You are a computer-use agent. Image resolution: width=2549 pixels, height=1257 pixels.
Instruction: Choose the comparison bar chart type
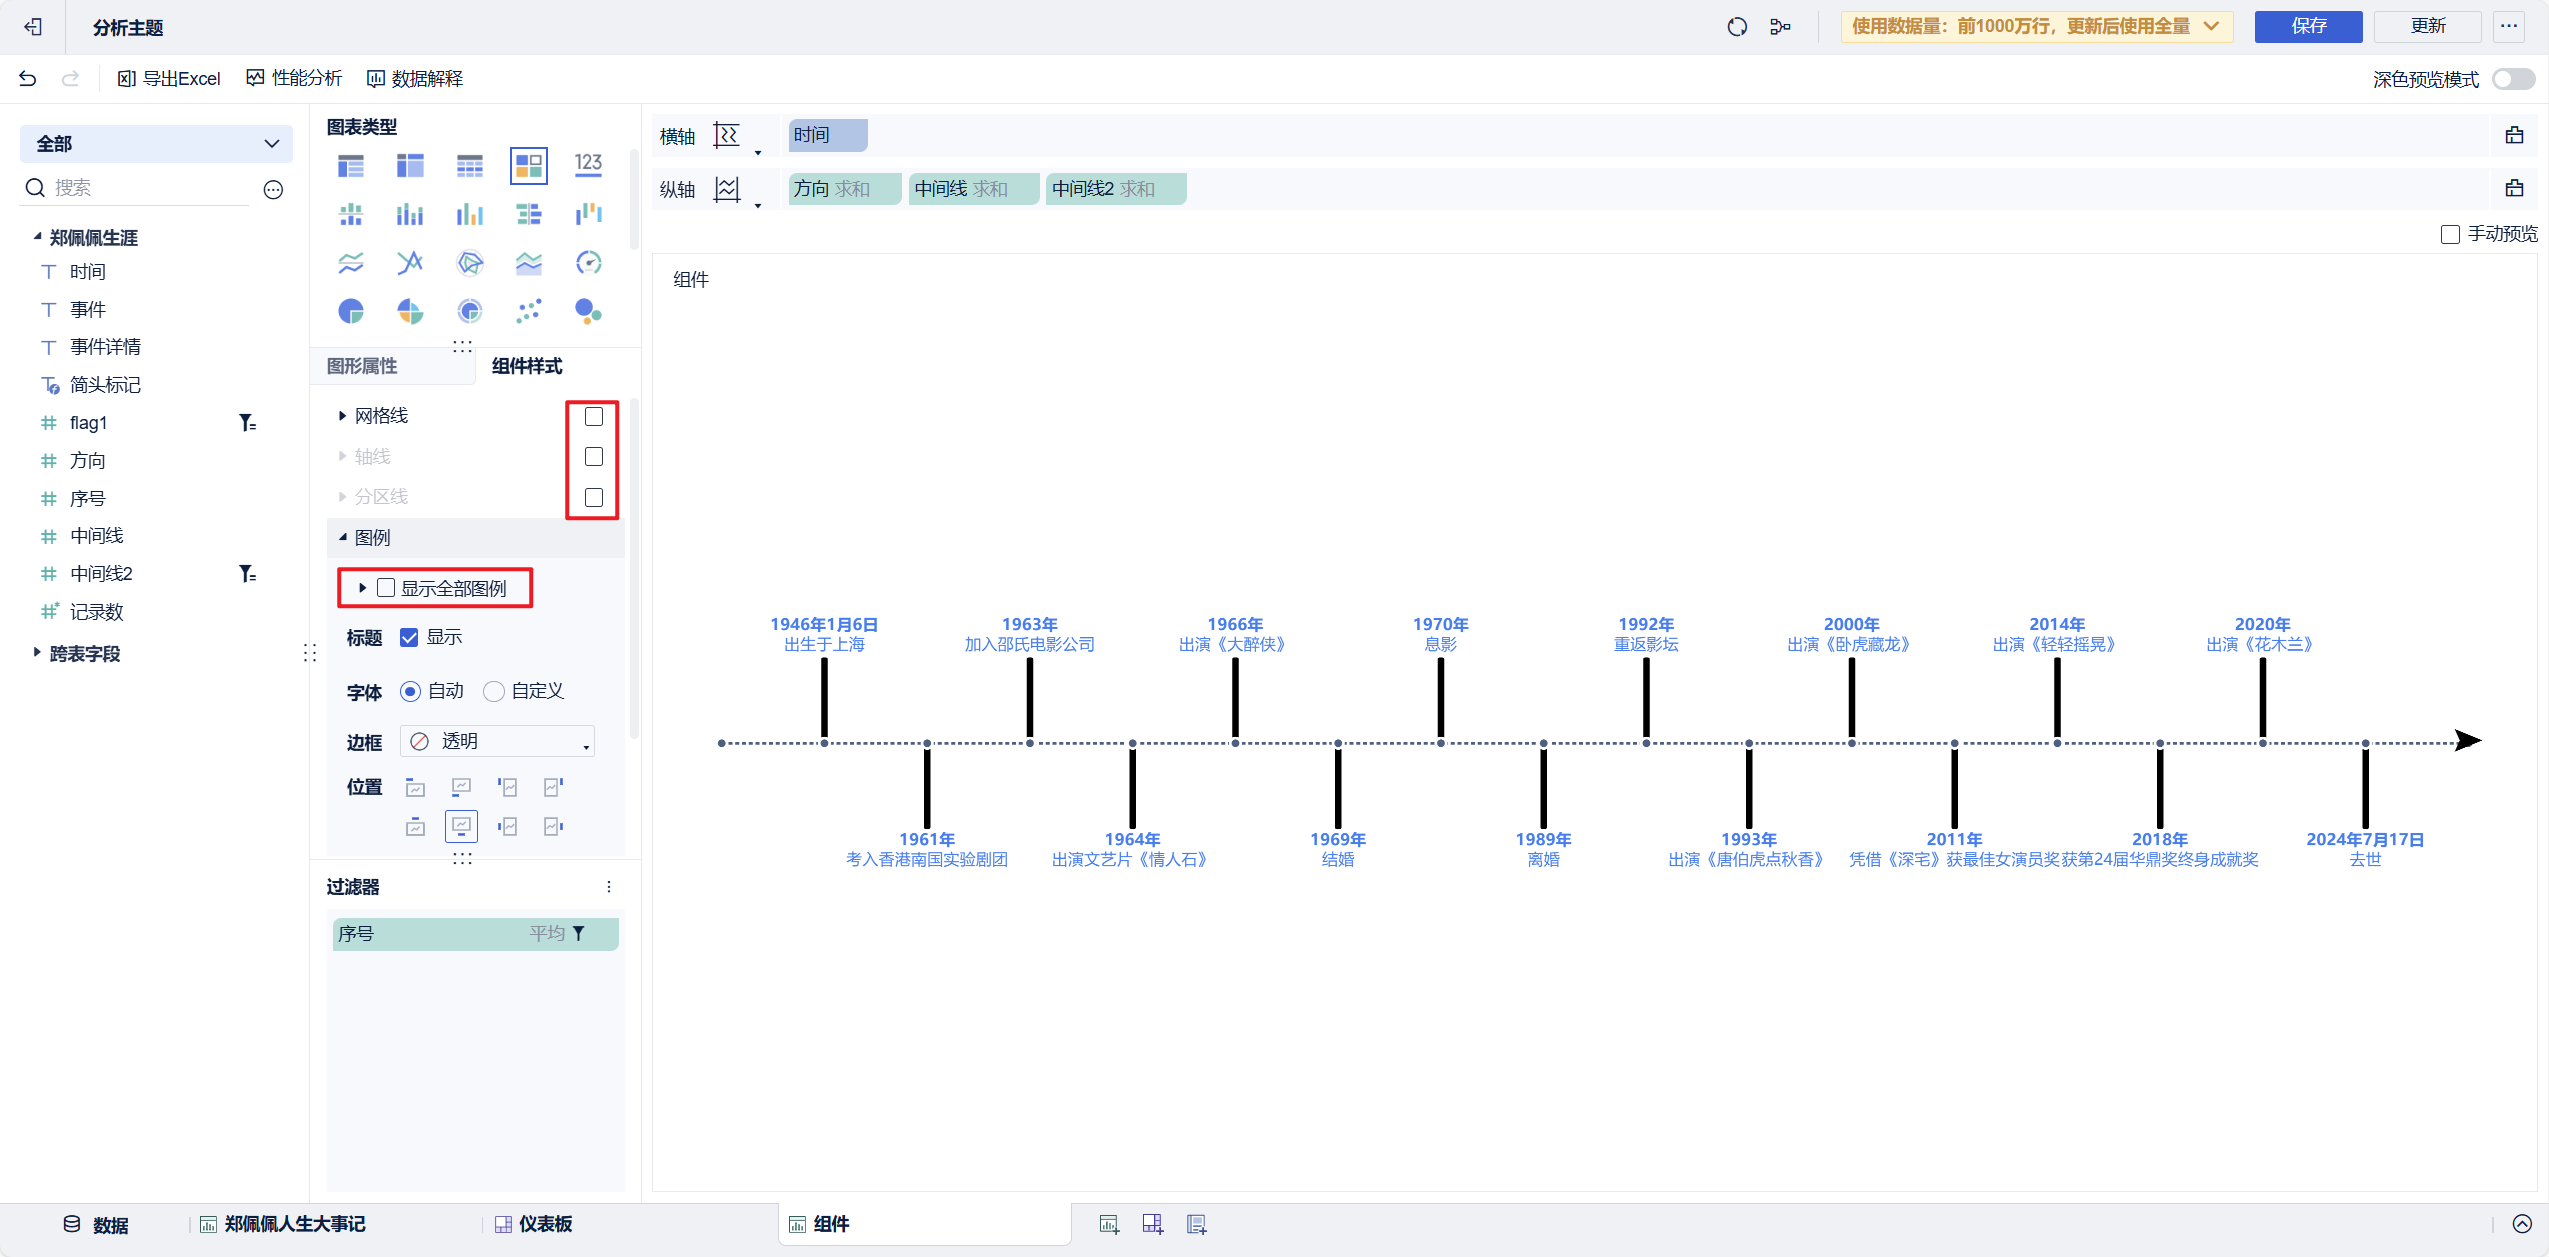click(x=529, y=214)
